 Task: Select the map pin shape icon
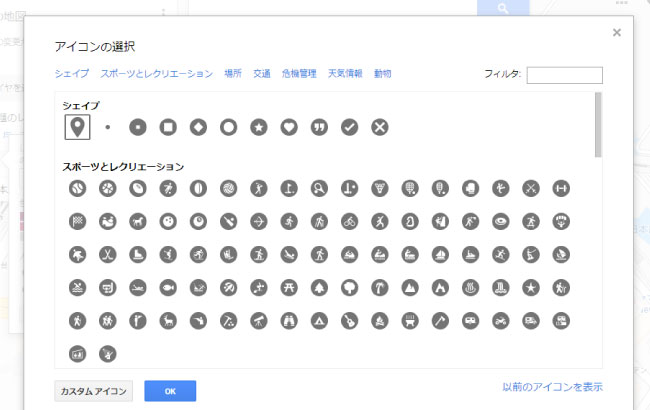click(x=78, y=127)
